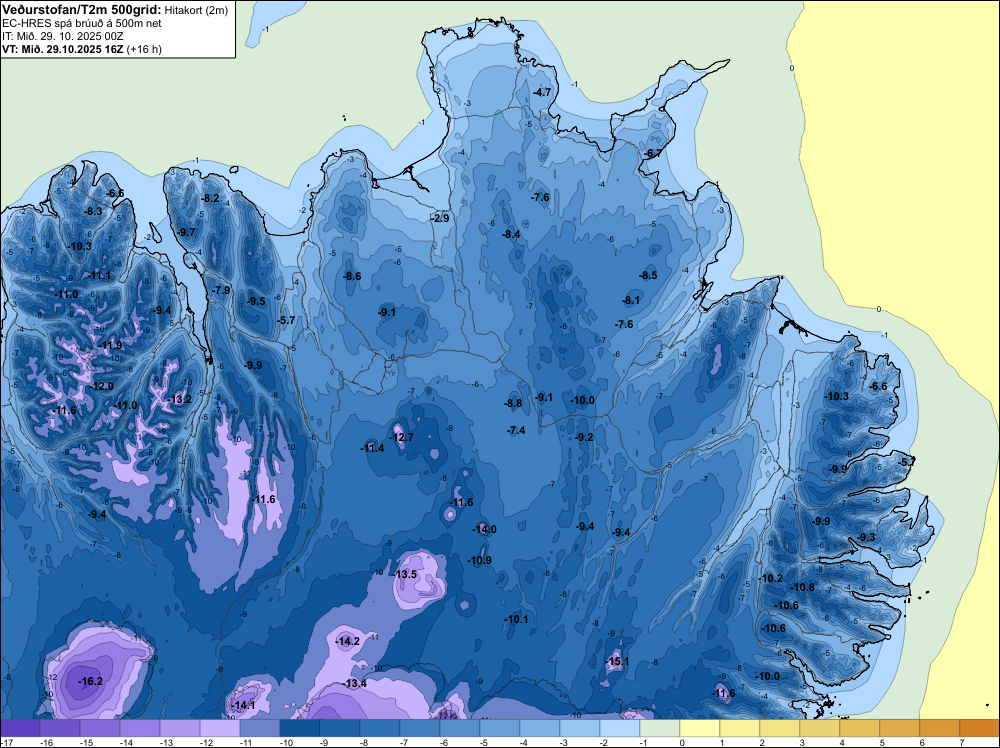
Task: Click the -10.9 temperature label
Action: (479, 561)
